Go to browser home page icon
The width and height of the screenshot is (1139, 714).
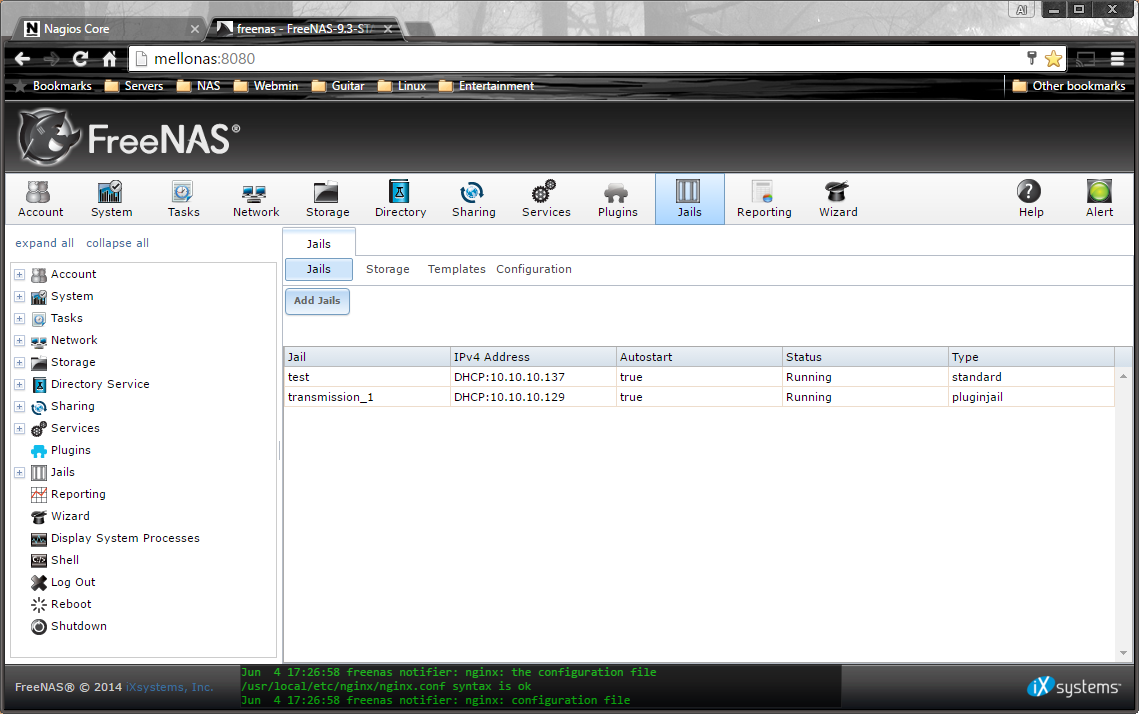pos(109,59)
